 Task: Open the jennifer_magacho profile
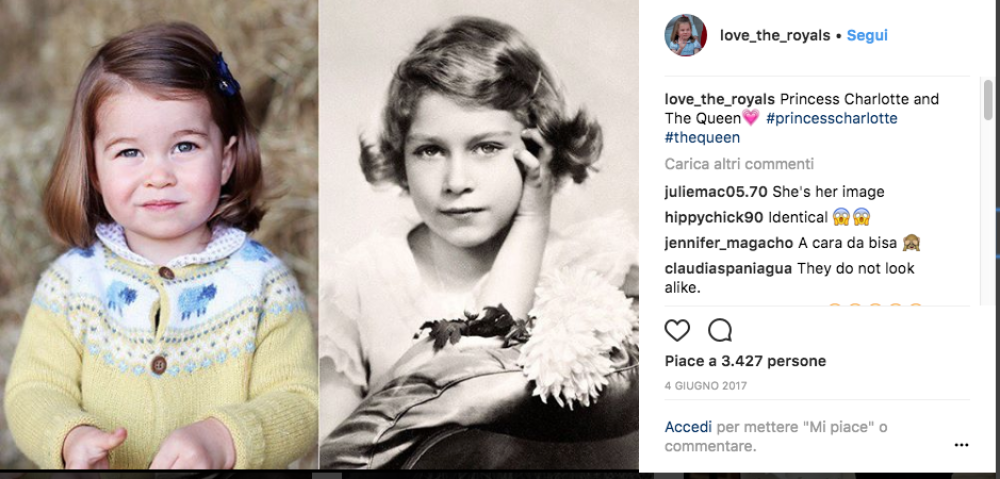pos(729,243)
